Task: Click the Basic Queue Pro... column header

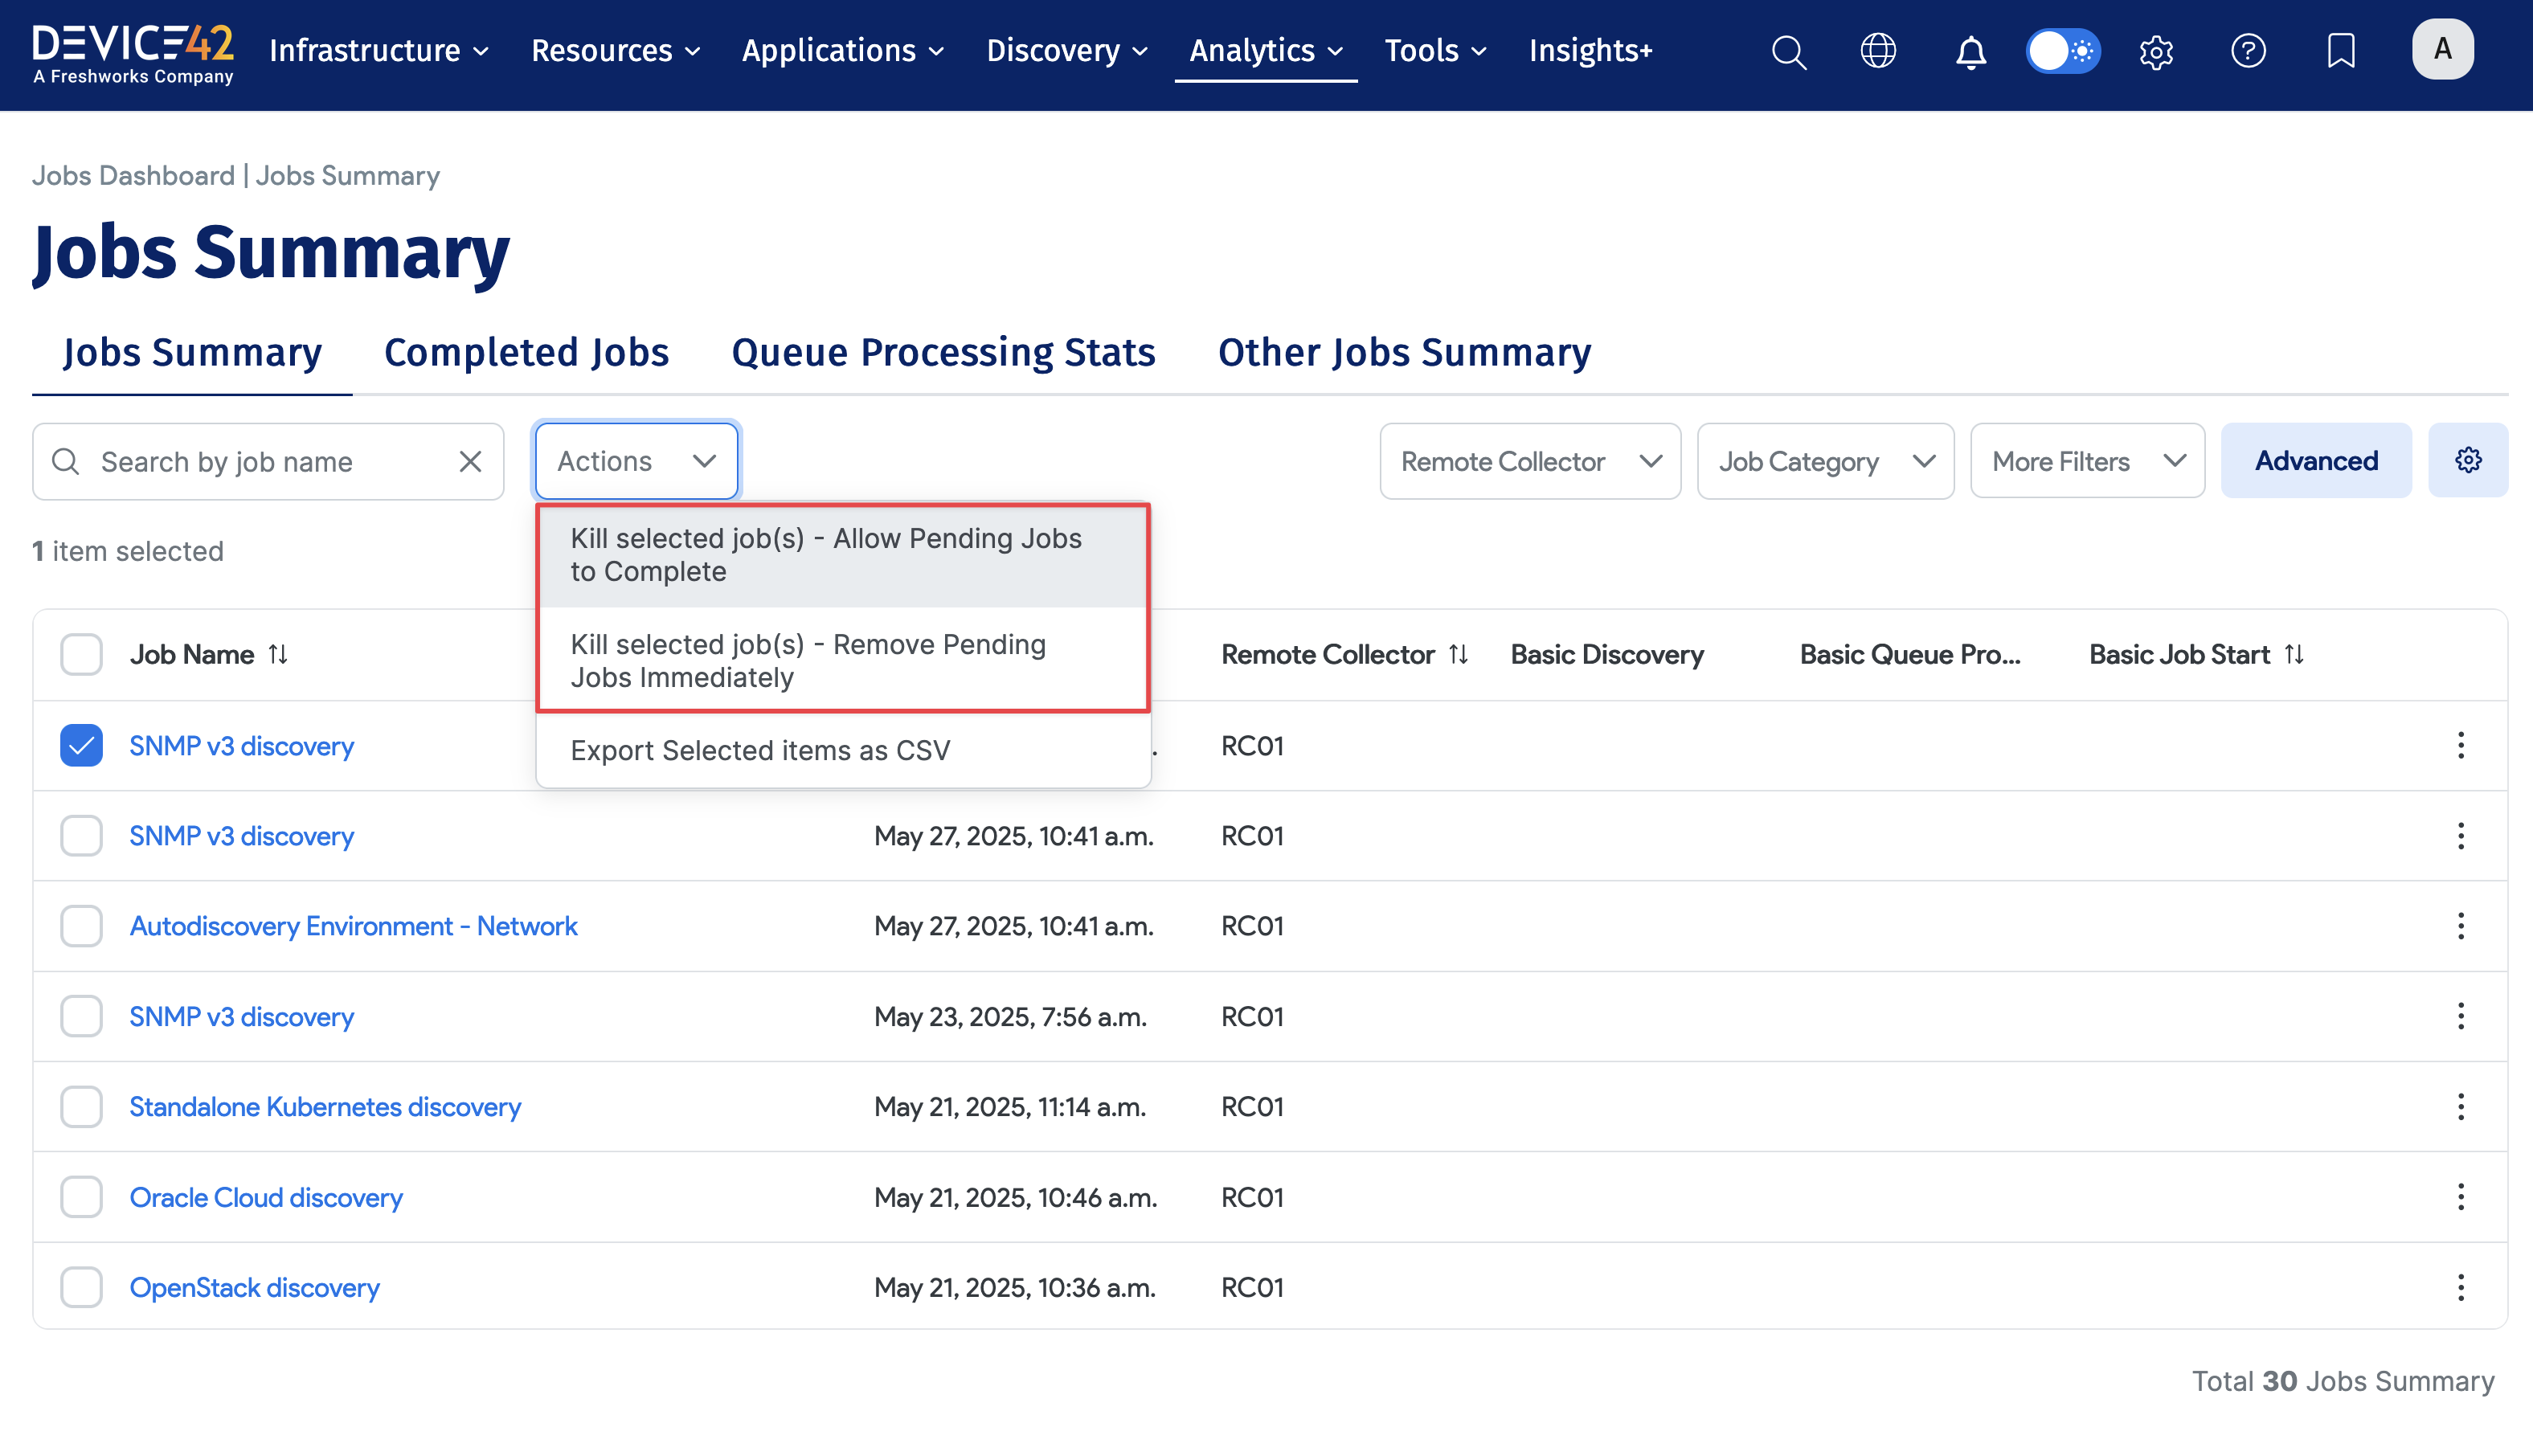Action: click(1909, 654)
